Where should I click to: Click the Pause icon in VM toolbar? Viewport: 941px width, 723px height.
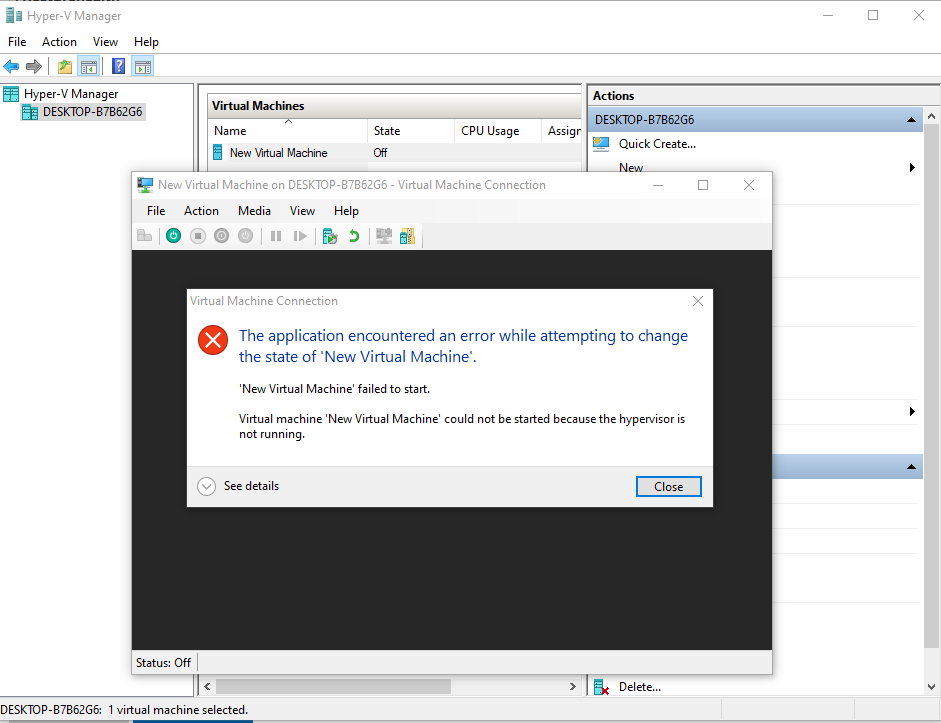(276, 236)
